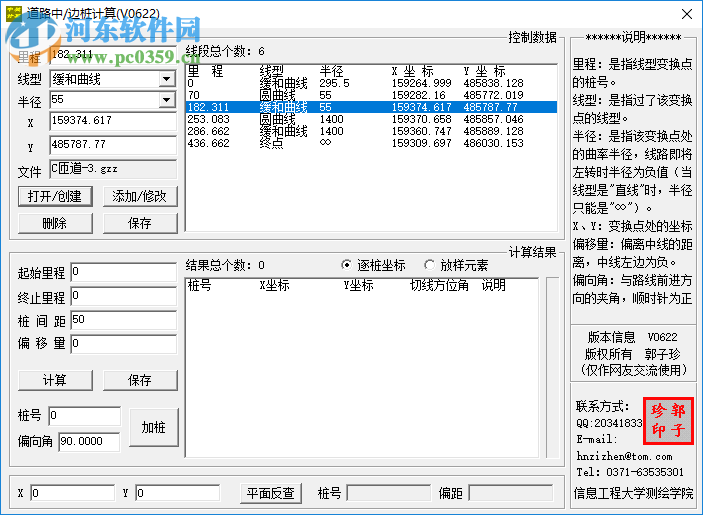Select the row with 里程 286.662

(371, 131)
